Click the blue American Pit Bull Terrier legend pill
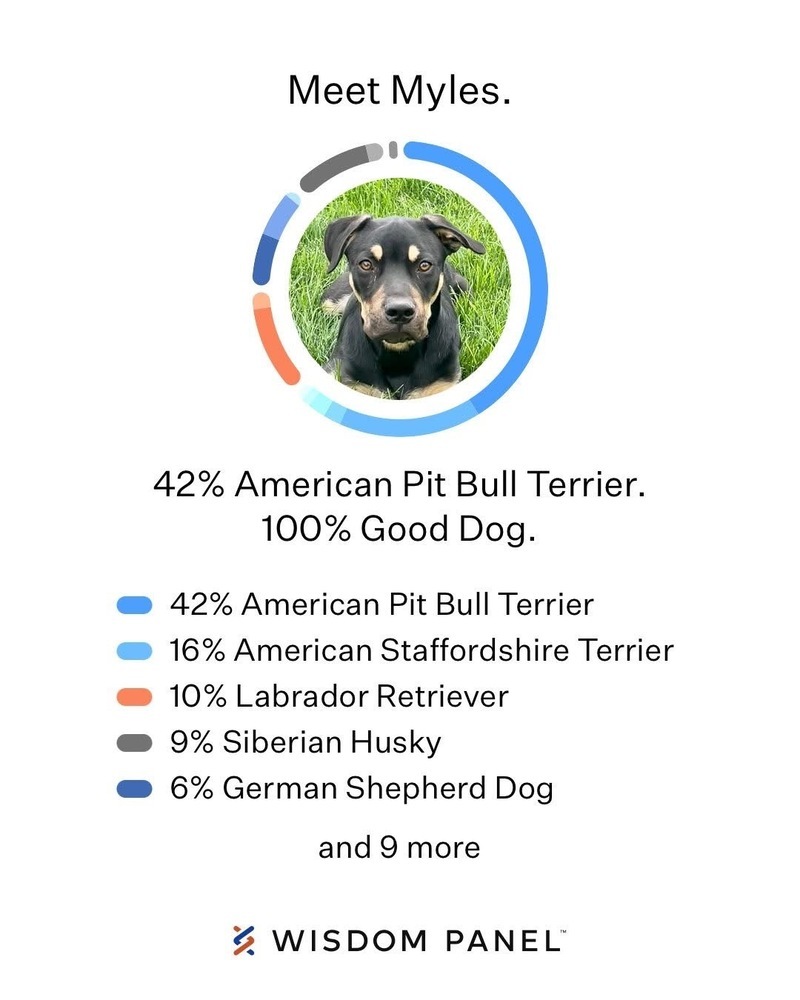The height and width of the screenshot is (1000, 800). tap(135, 605)
